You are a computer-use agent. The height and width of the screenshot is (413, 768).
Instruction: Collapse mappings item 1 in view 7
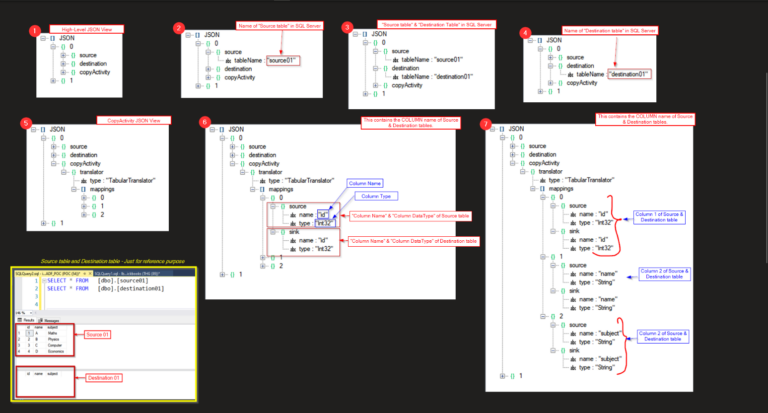click(x=543, y=257)
